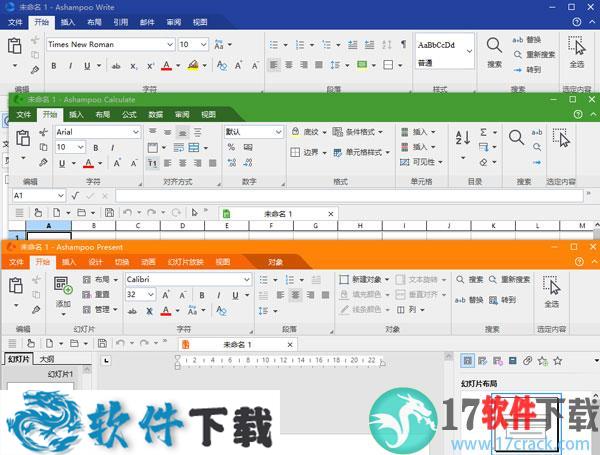
Task: Click the undo icon in Calculate's quick toolbar
Action: pyautogui.click(x=127, y=212)
